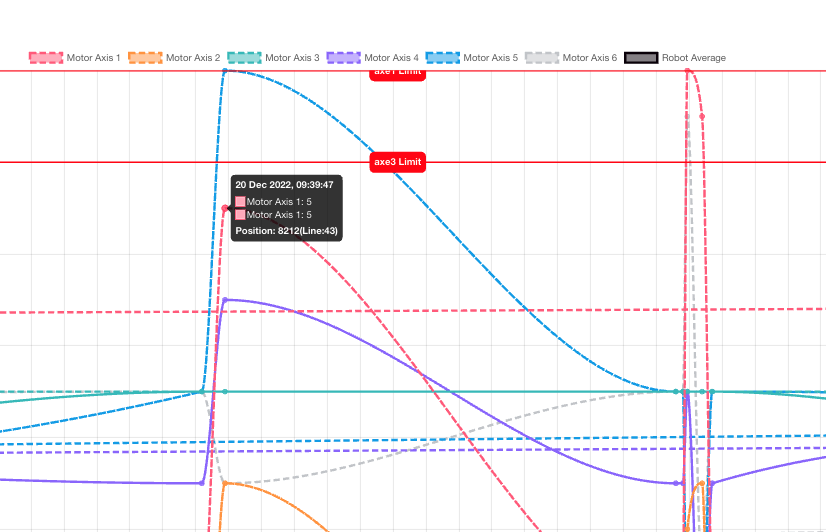Hide the Motor Axis 1 series label
Image resolution: width=826 pixels, height=532 pixels.
[x=93, y=58]
